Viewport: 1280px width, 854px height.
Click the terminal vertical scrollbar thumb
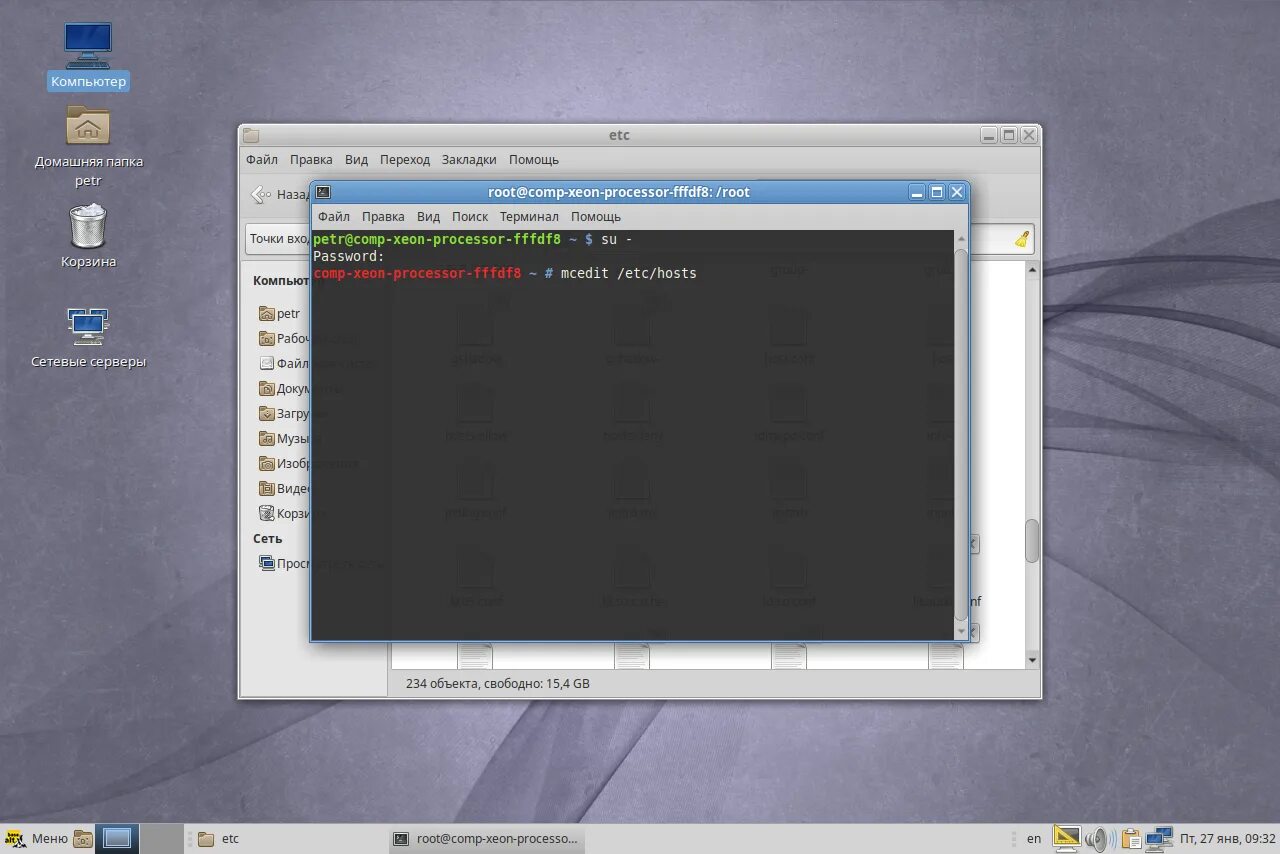pos(961,435)
